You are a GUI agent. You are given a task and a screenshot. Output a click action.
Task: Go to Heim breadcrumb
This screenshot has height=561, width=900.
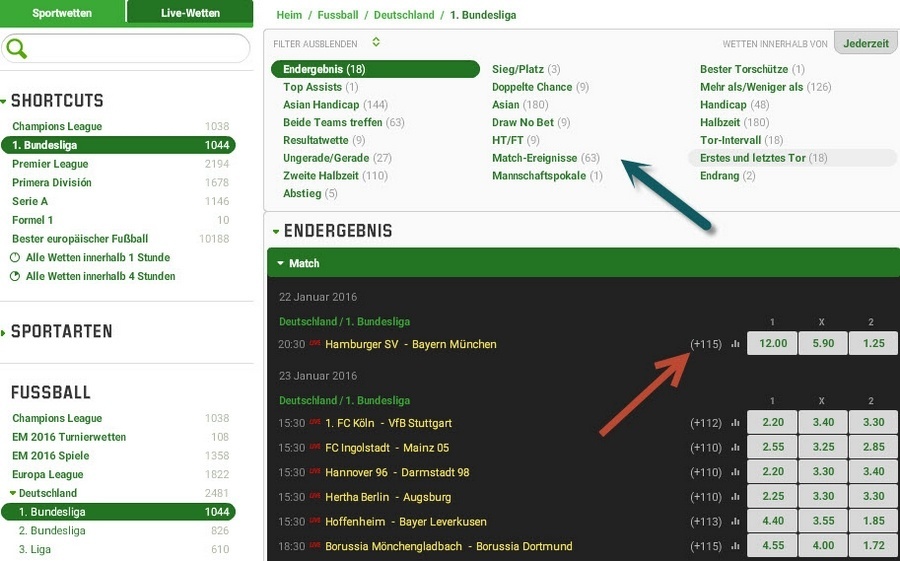[x=289, y=16]
